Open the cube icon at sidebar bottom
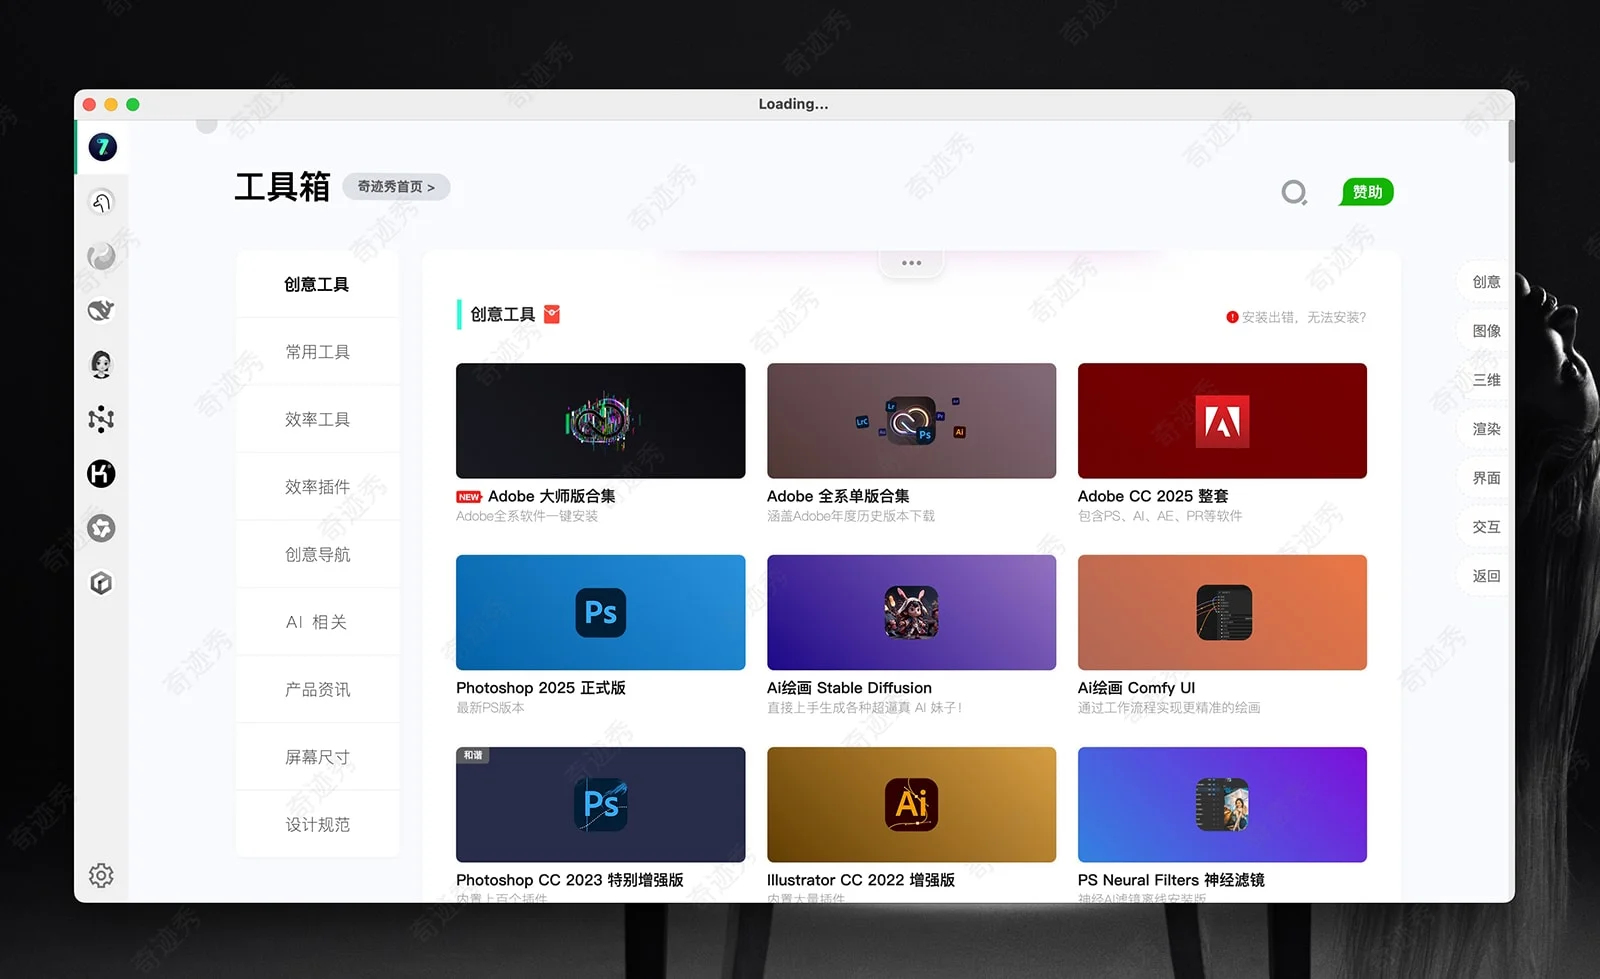The image size is (1600, 979). [100, 583]
